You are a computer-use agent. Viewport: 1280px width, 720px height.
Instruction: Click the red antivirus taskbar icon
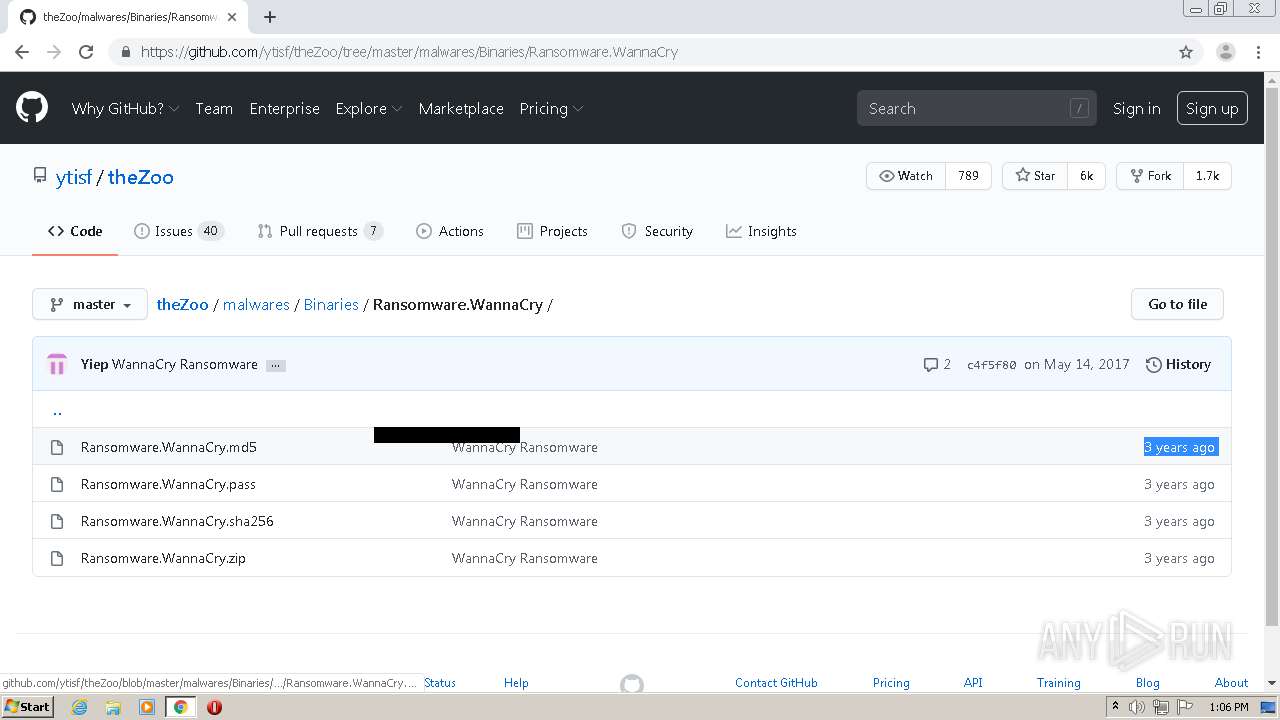click(214, 707)
